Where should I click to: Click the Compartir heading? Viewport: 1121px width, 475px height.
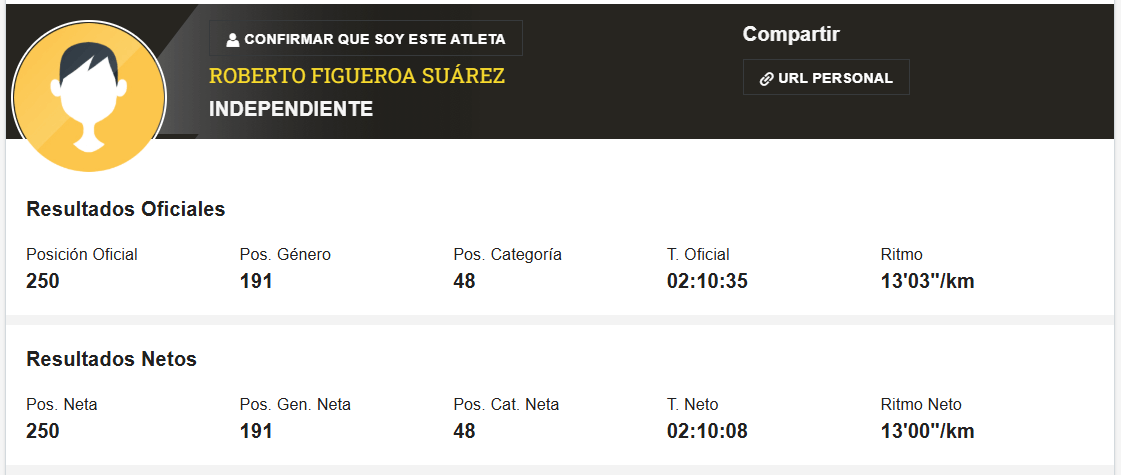pyautogui.click(x=791, y=34)
